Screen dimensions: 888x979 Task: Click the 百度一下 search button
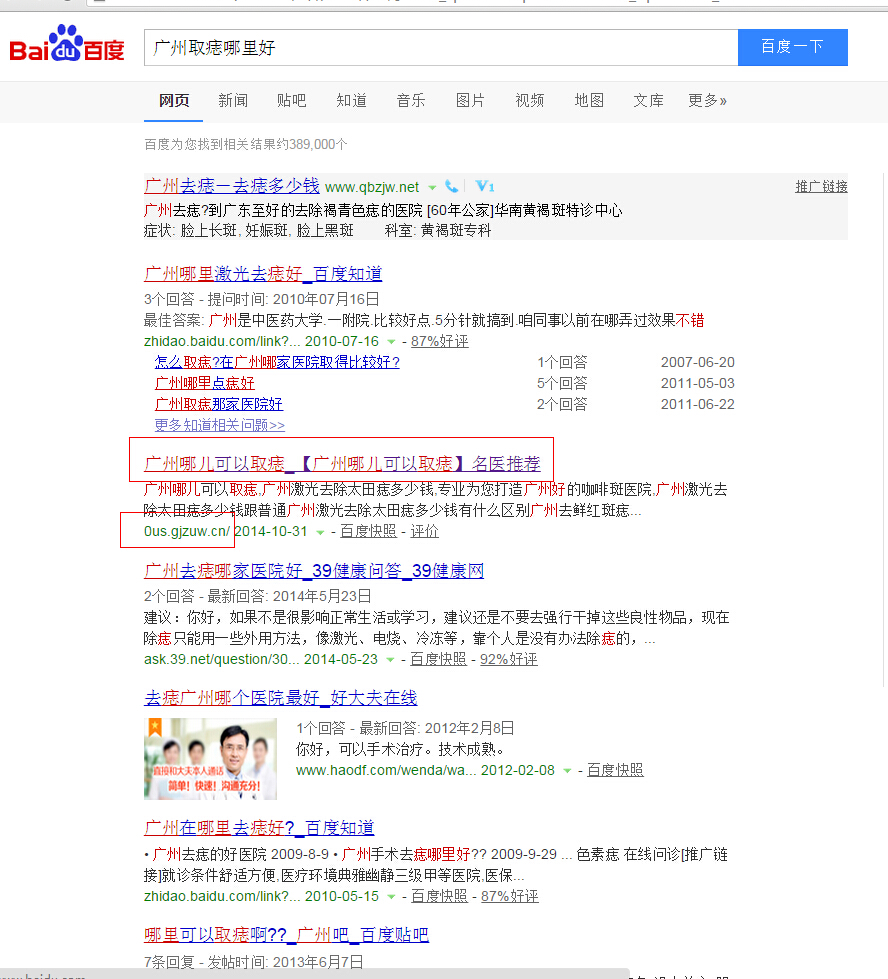[x=792, y=47]
